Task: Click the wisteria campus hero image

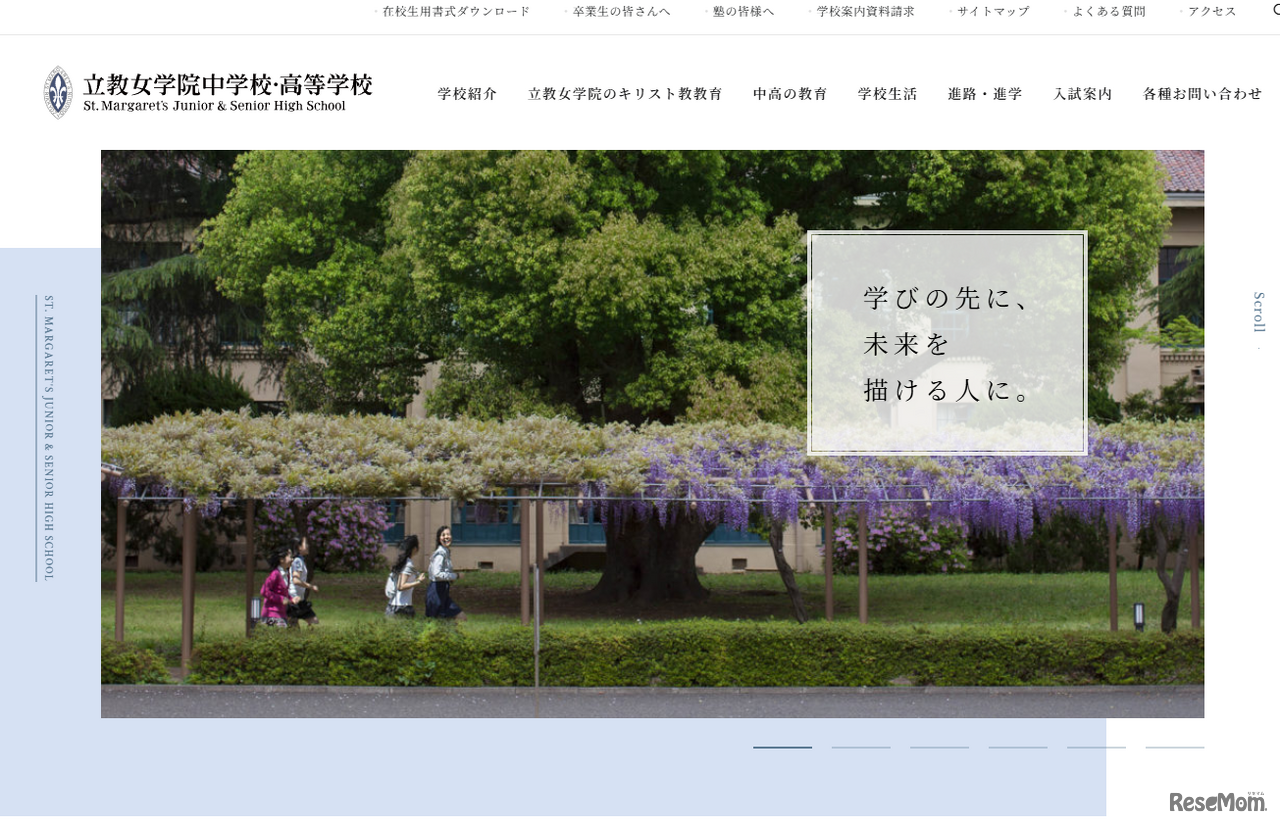Action: tap(652, 434)
